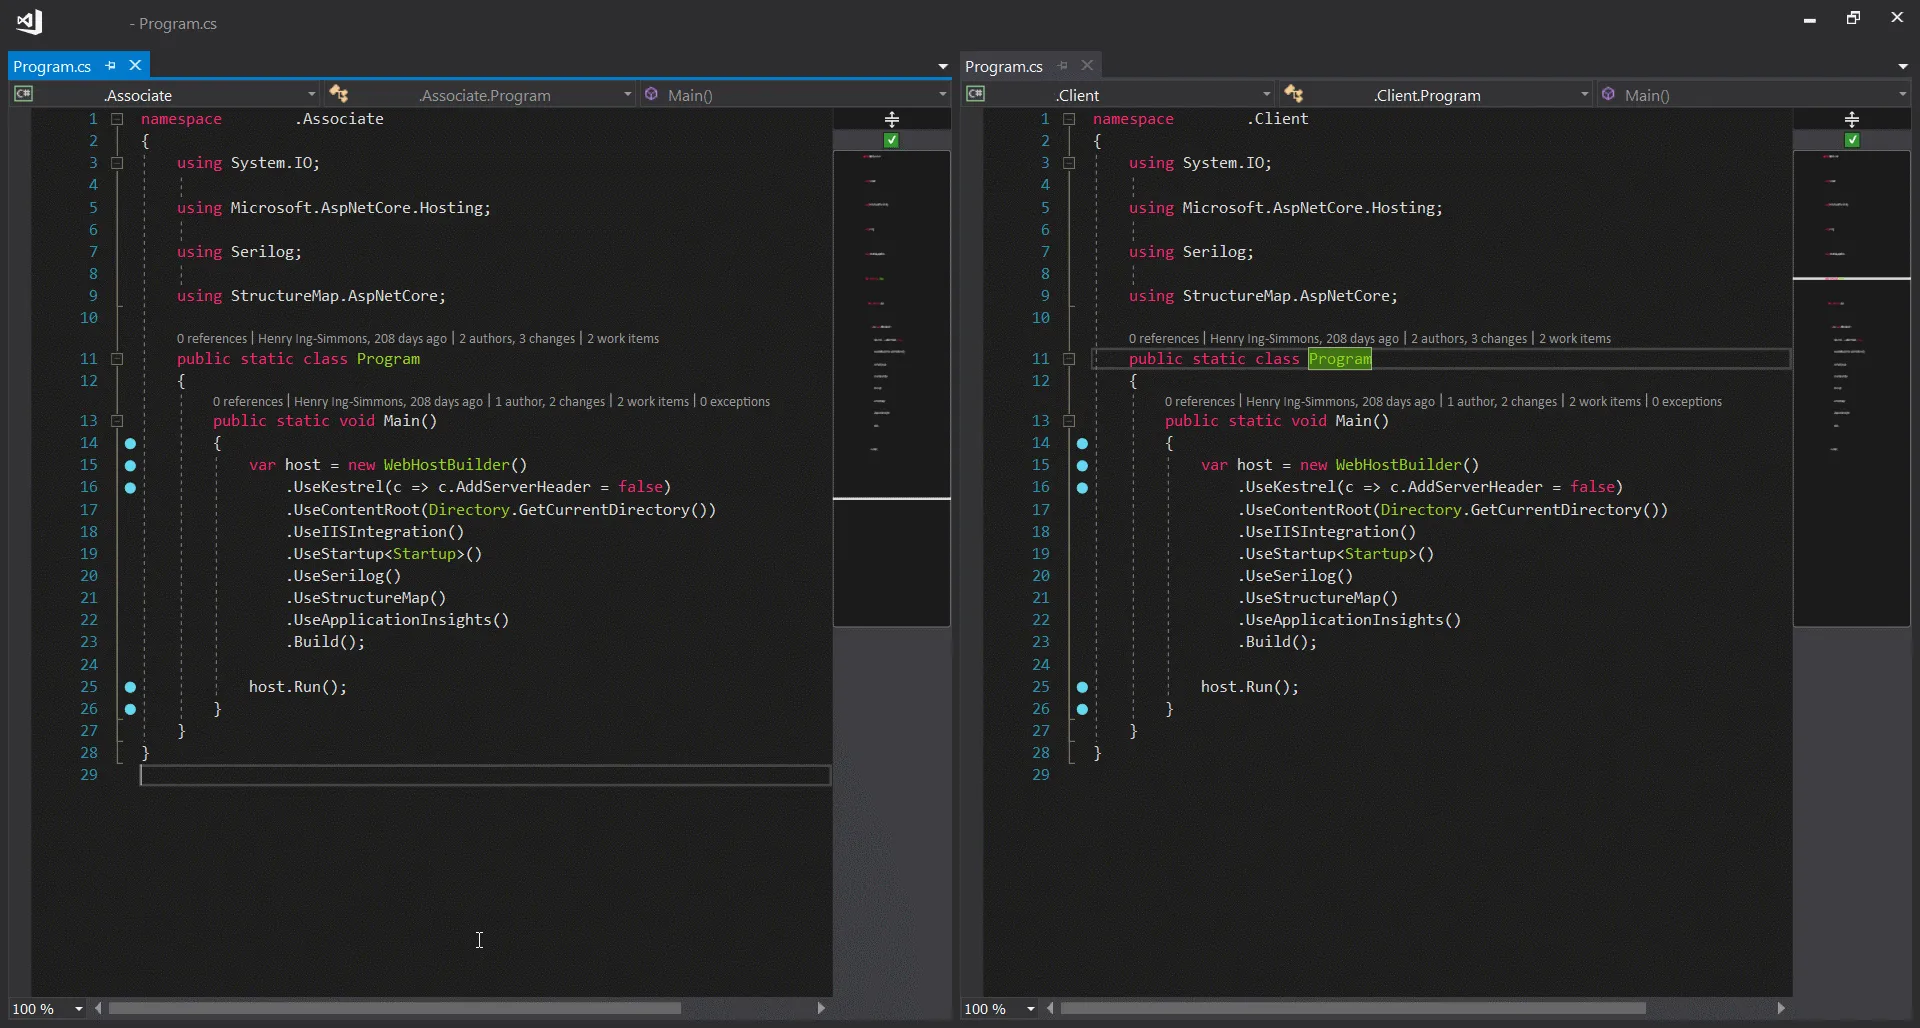Collapse the Program class in the left editor
This screenshot has width=1920, height=1028.
tap(117, 359)
